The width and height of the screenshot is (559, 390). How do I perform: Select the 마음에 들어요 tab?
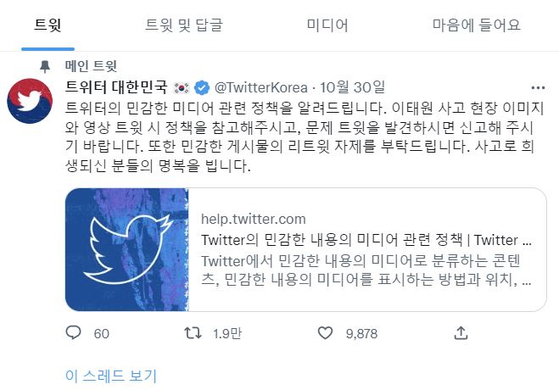point(476,25)
